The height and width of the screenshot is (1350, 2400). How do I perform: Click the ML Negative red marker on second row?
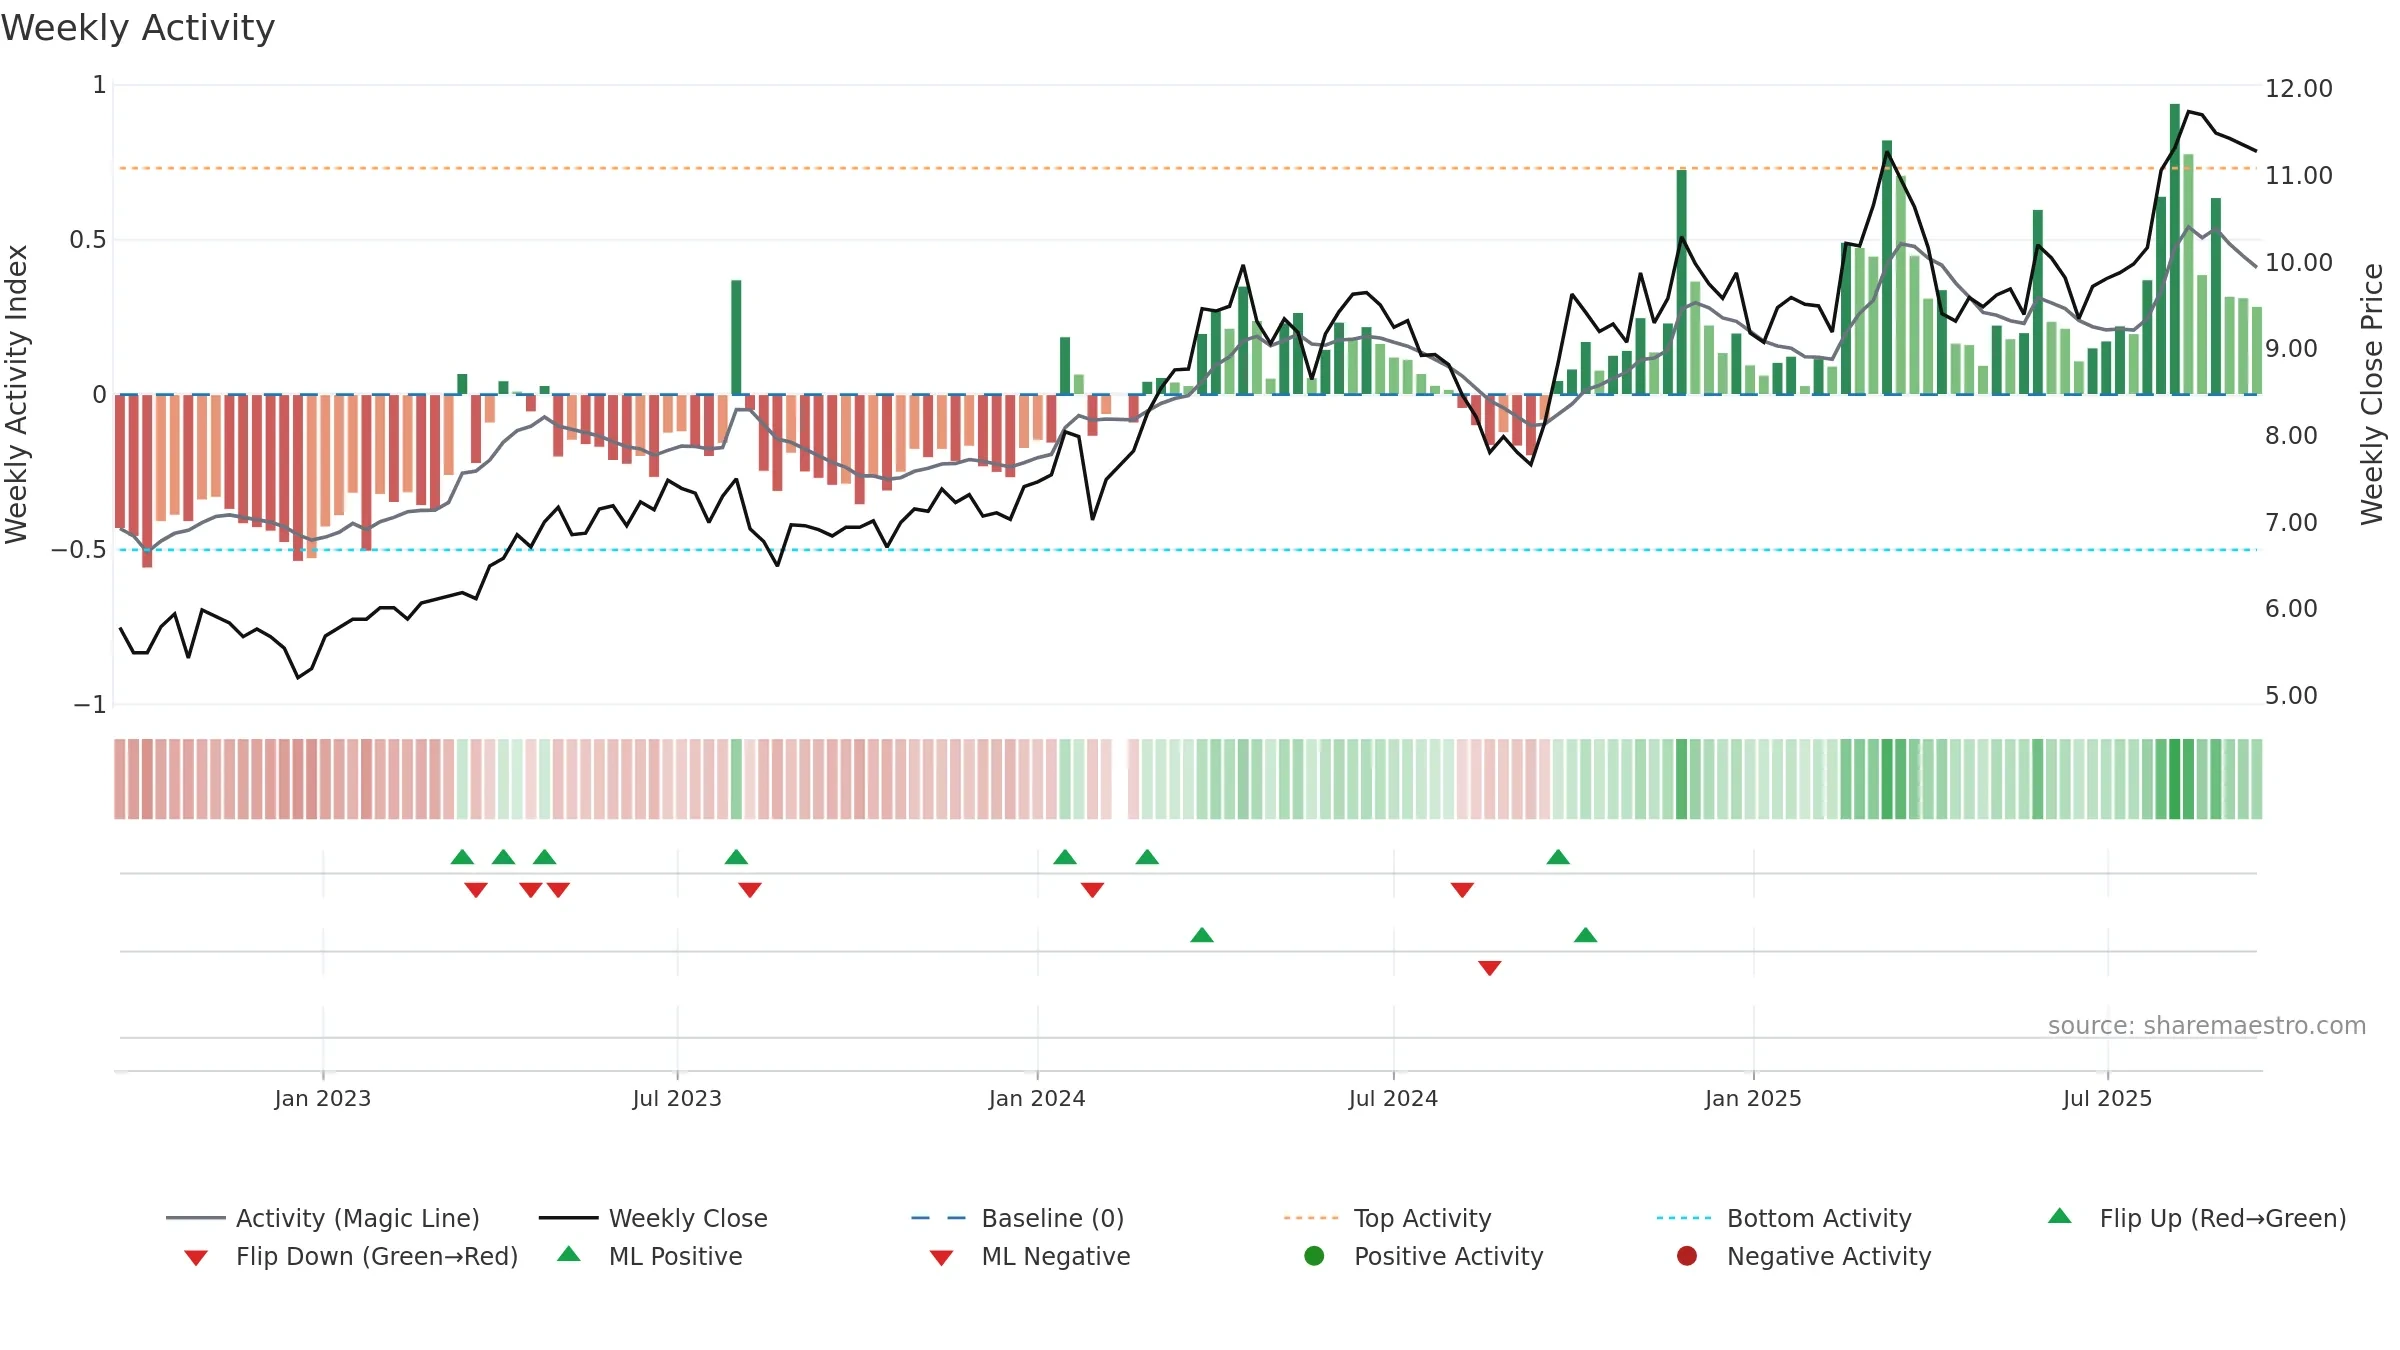[1489, 968]
